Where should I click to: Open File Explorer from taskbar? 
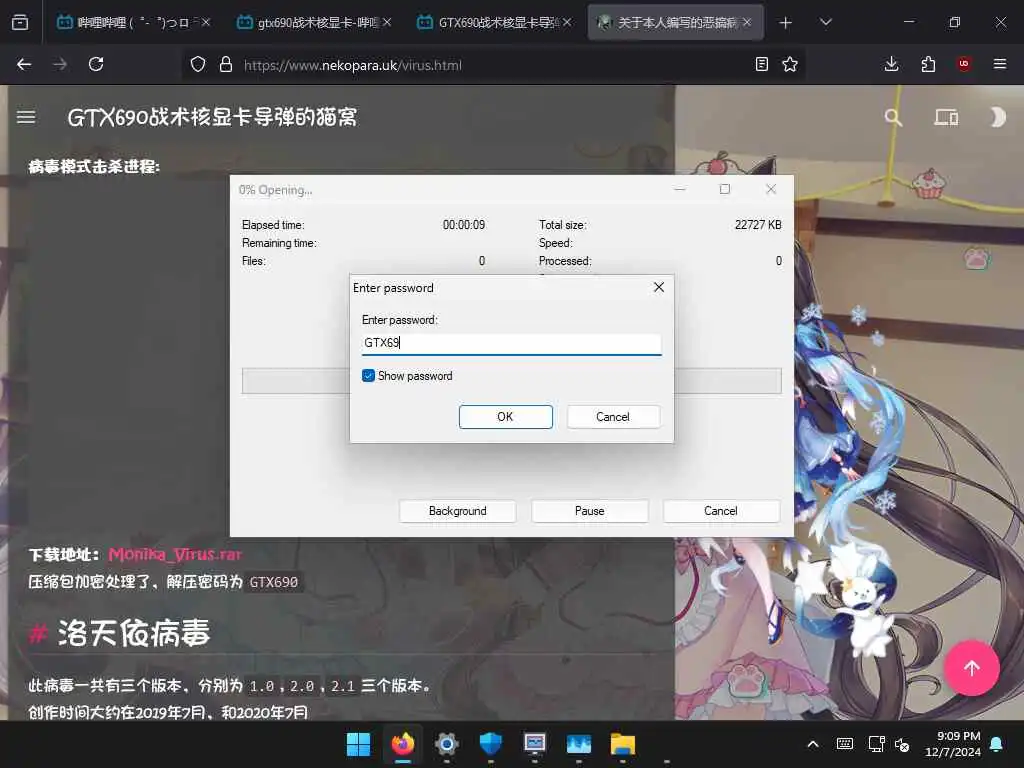pyautogui.click(x=622, y=744)
